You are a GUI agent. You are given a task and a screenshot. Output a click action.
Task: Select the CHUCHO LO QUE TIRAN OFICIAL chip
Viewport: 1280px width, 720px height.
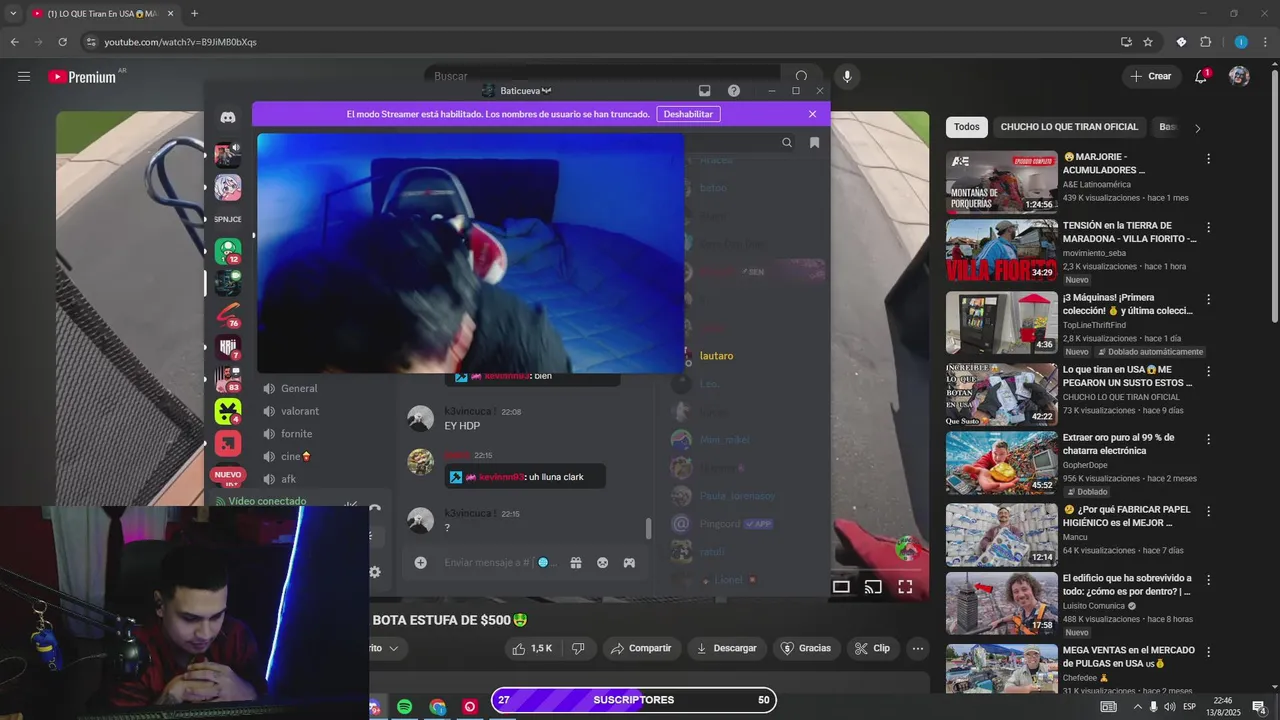tap(1069, 127)
